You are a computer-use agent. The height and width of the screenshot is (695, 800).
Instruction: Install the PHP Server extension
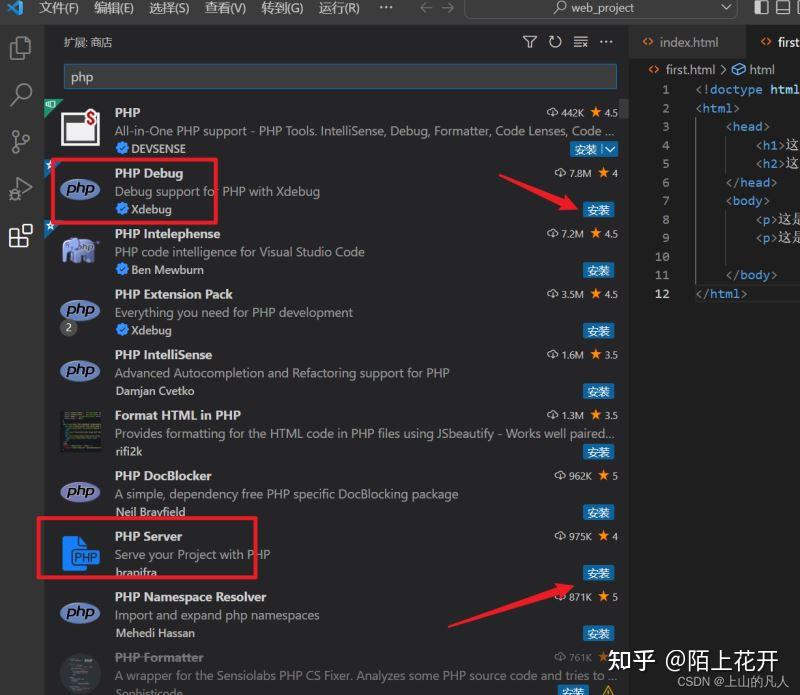(598, 573)
